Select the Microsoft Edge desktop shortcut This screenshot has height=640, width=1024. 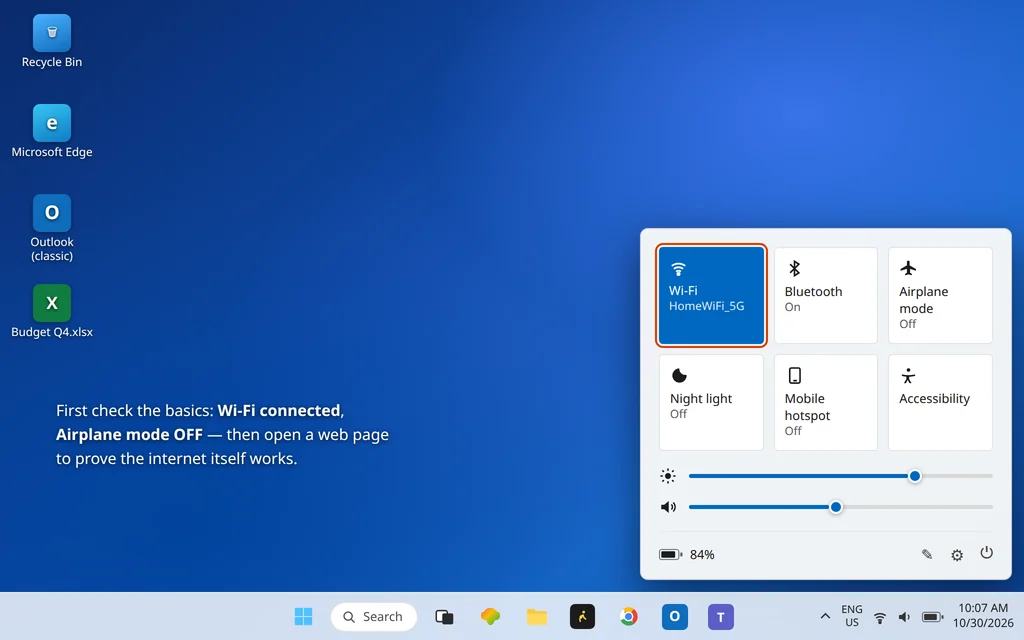[52, 131]
